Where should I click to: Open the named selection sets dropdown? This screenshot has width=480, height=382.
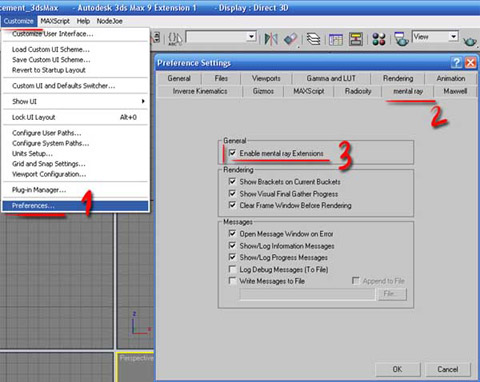coord(252,36)
